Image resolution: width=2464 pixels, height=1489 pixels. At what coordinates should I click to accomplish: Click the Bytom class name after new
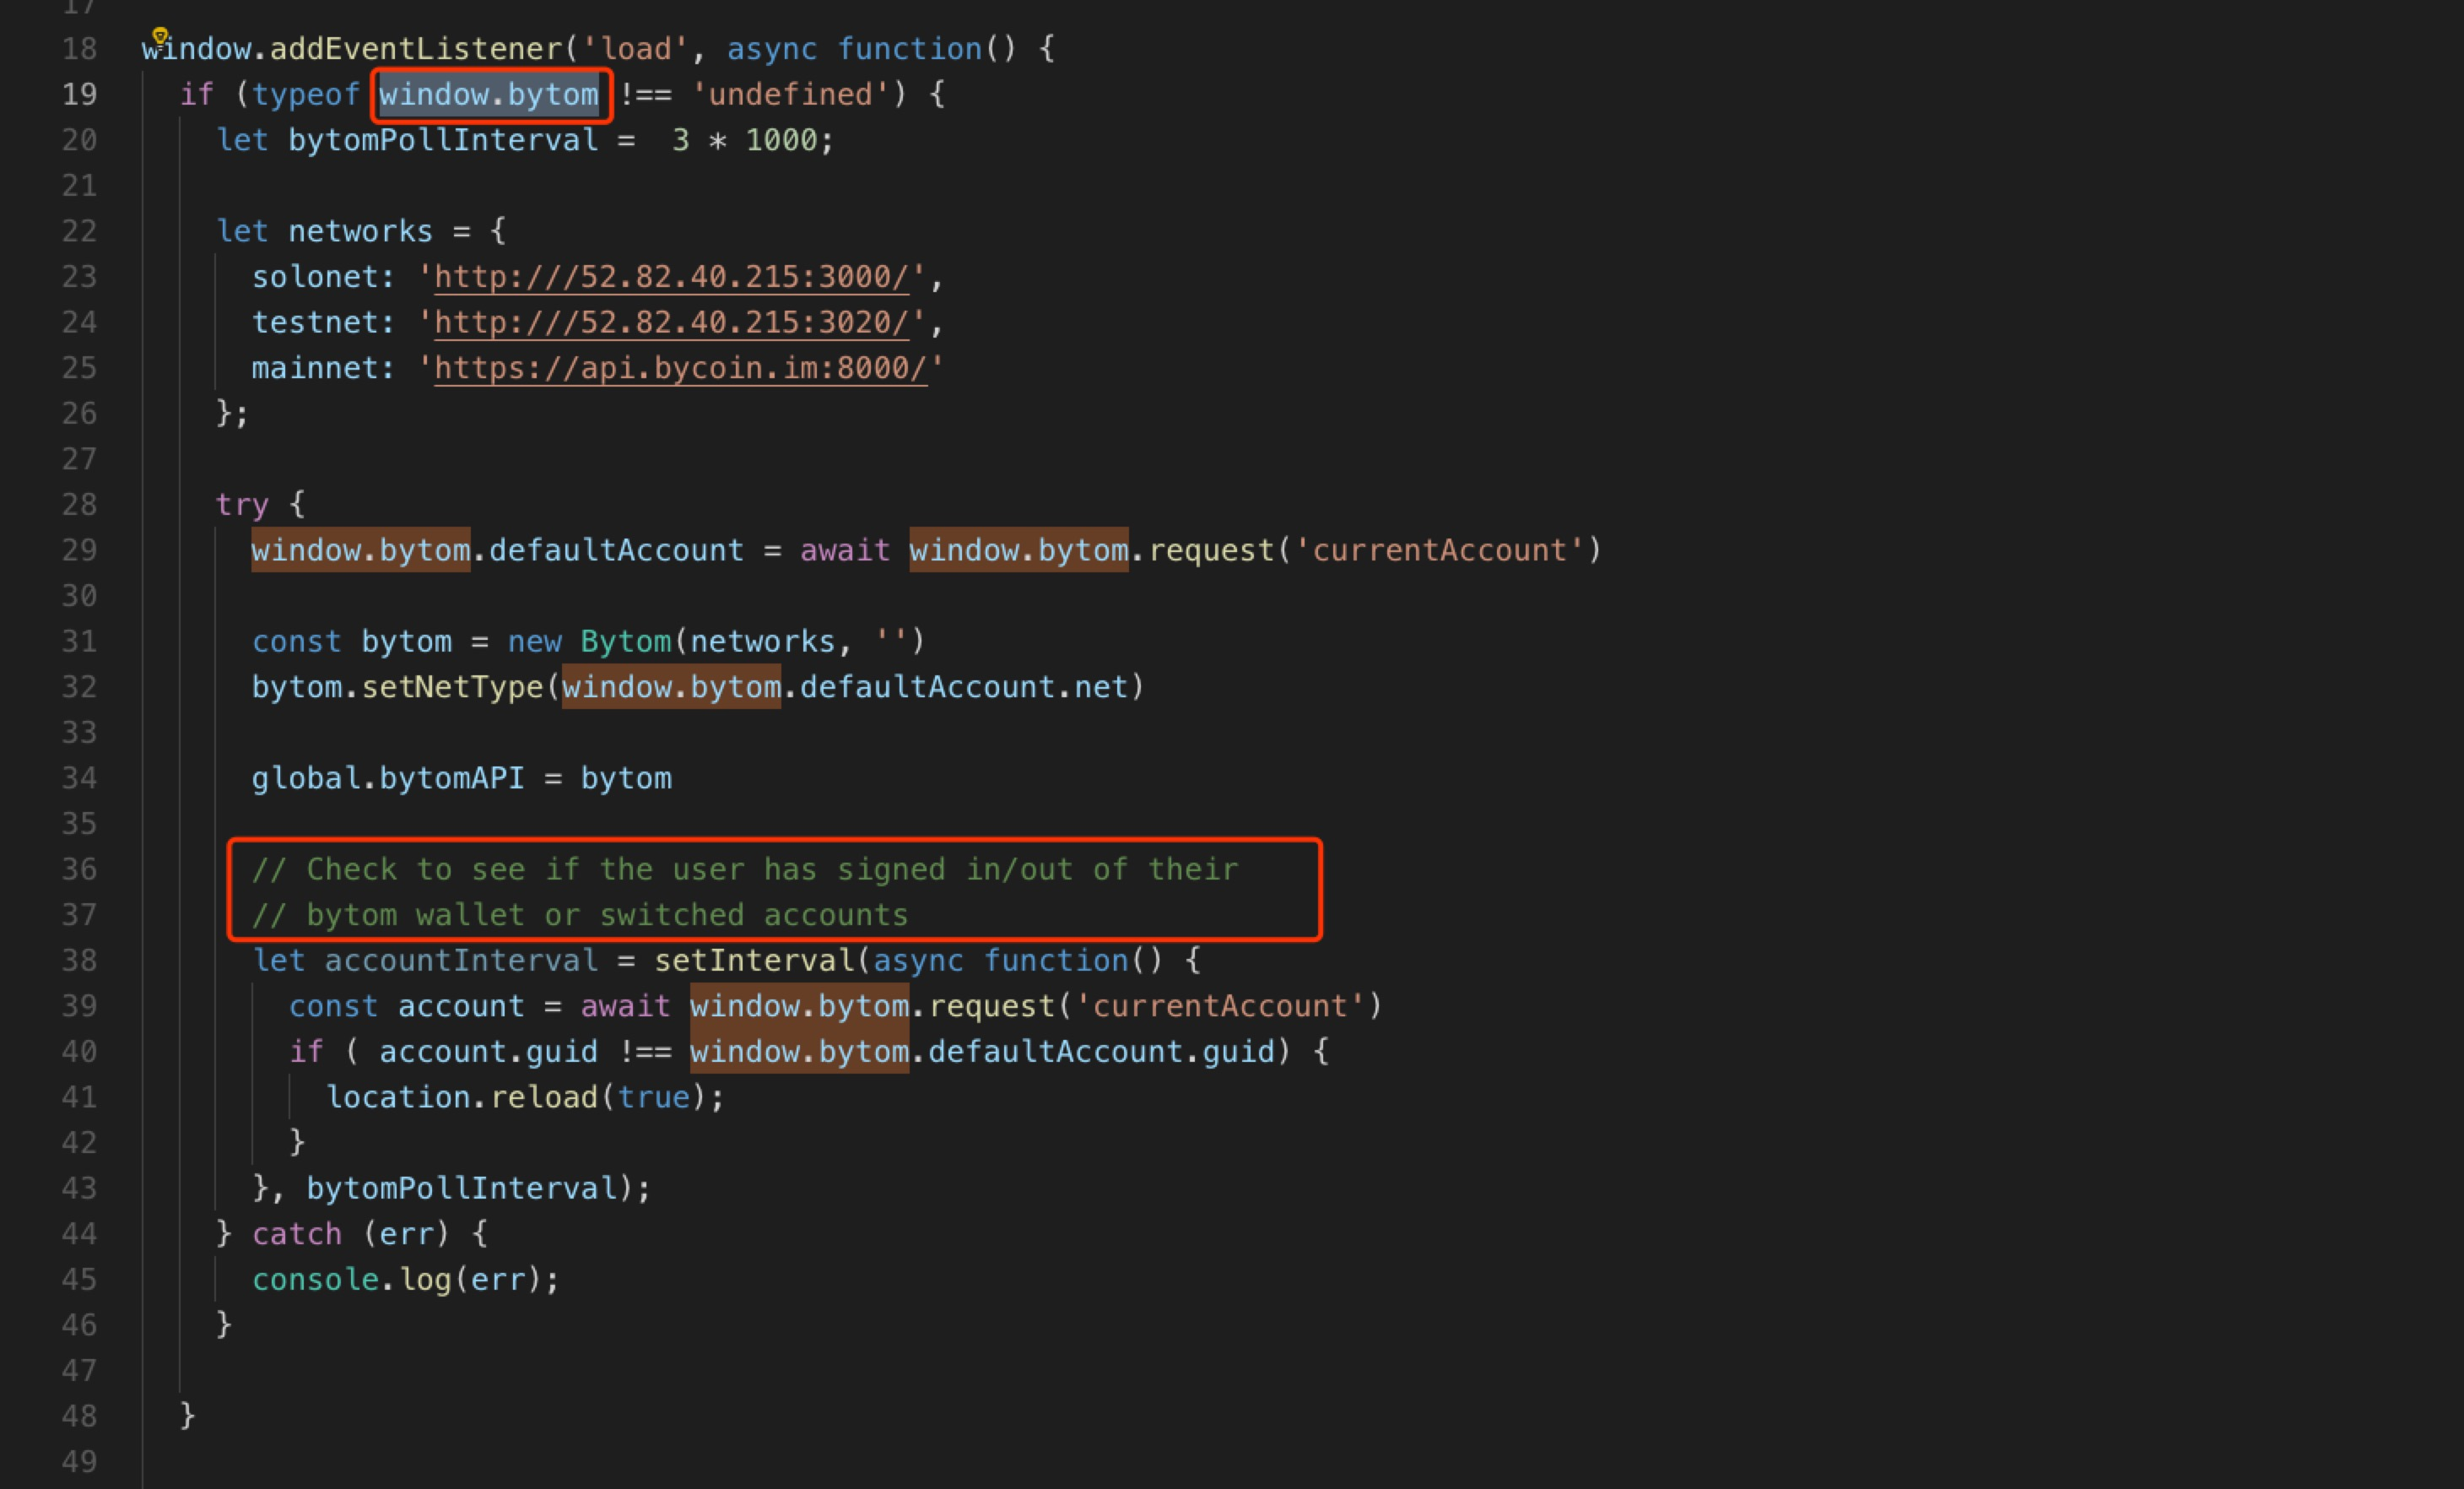pos(625,641)
